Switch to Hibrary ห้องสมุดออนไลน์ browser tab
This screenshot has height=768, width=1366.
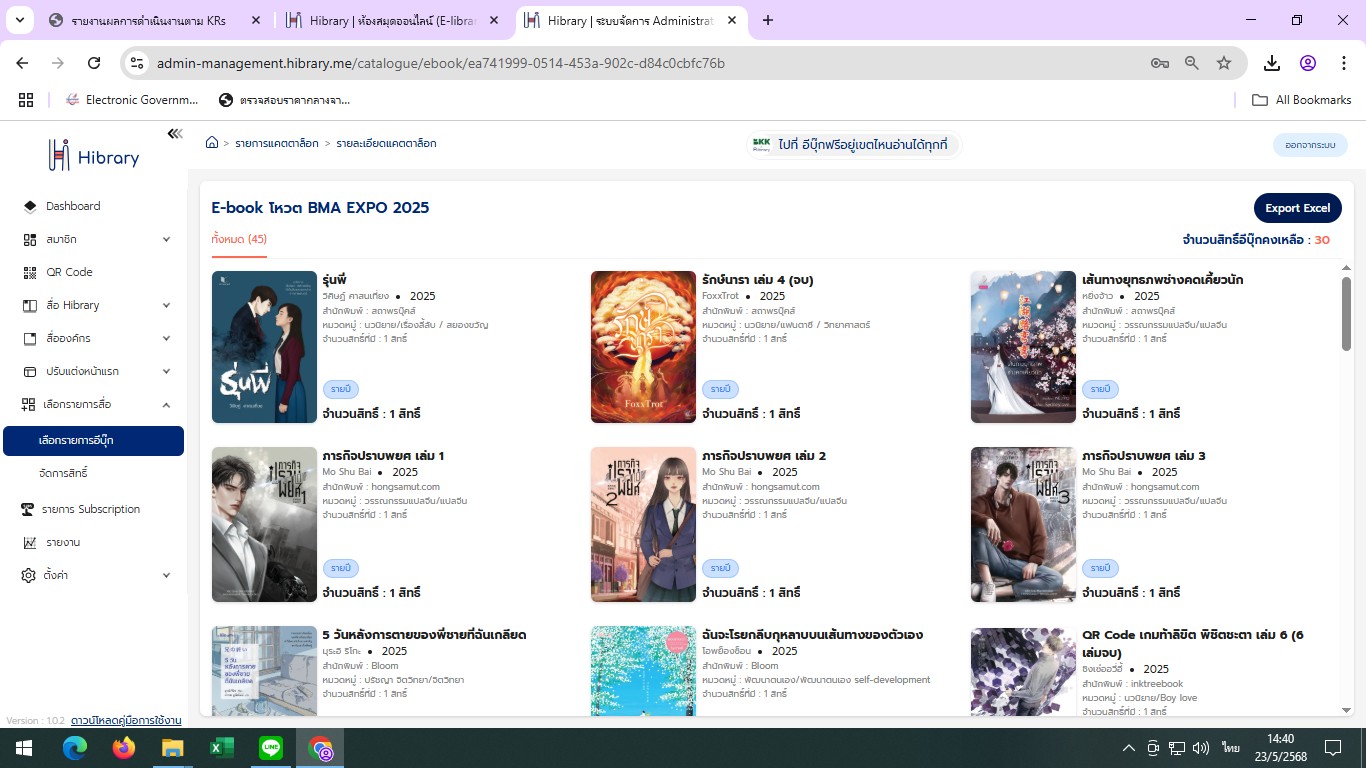[394, 20]
